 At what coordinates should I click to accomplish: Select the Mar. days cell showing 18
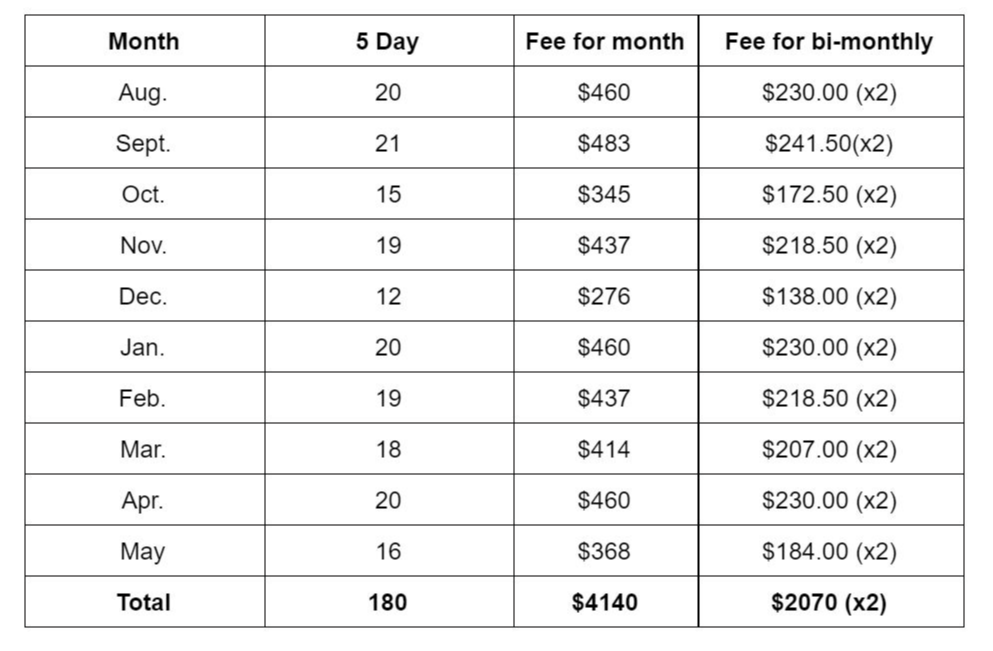389,449
